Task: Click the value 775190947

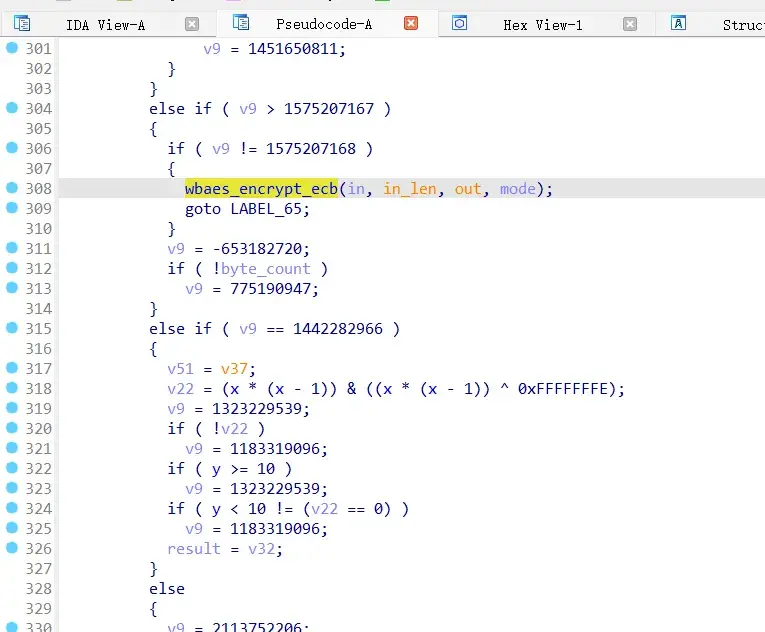Action: (270, 289)
